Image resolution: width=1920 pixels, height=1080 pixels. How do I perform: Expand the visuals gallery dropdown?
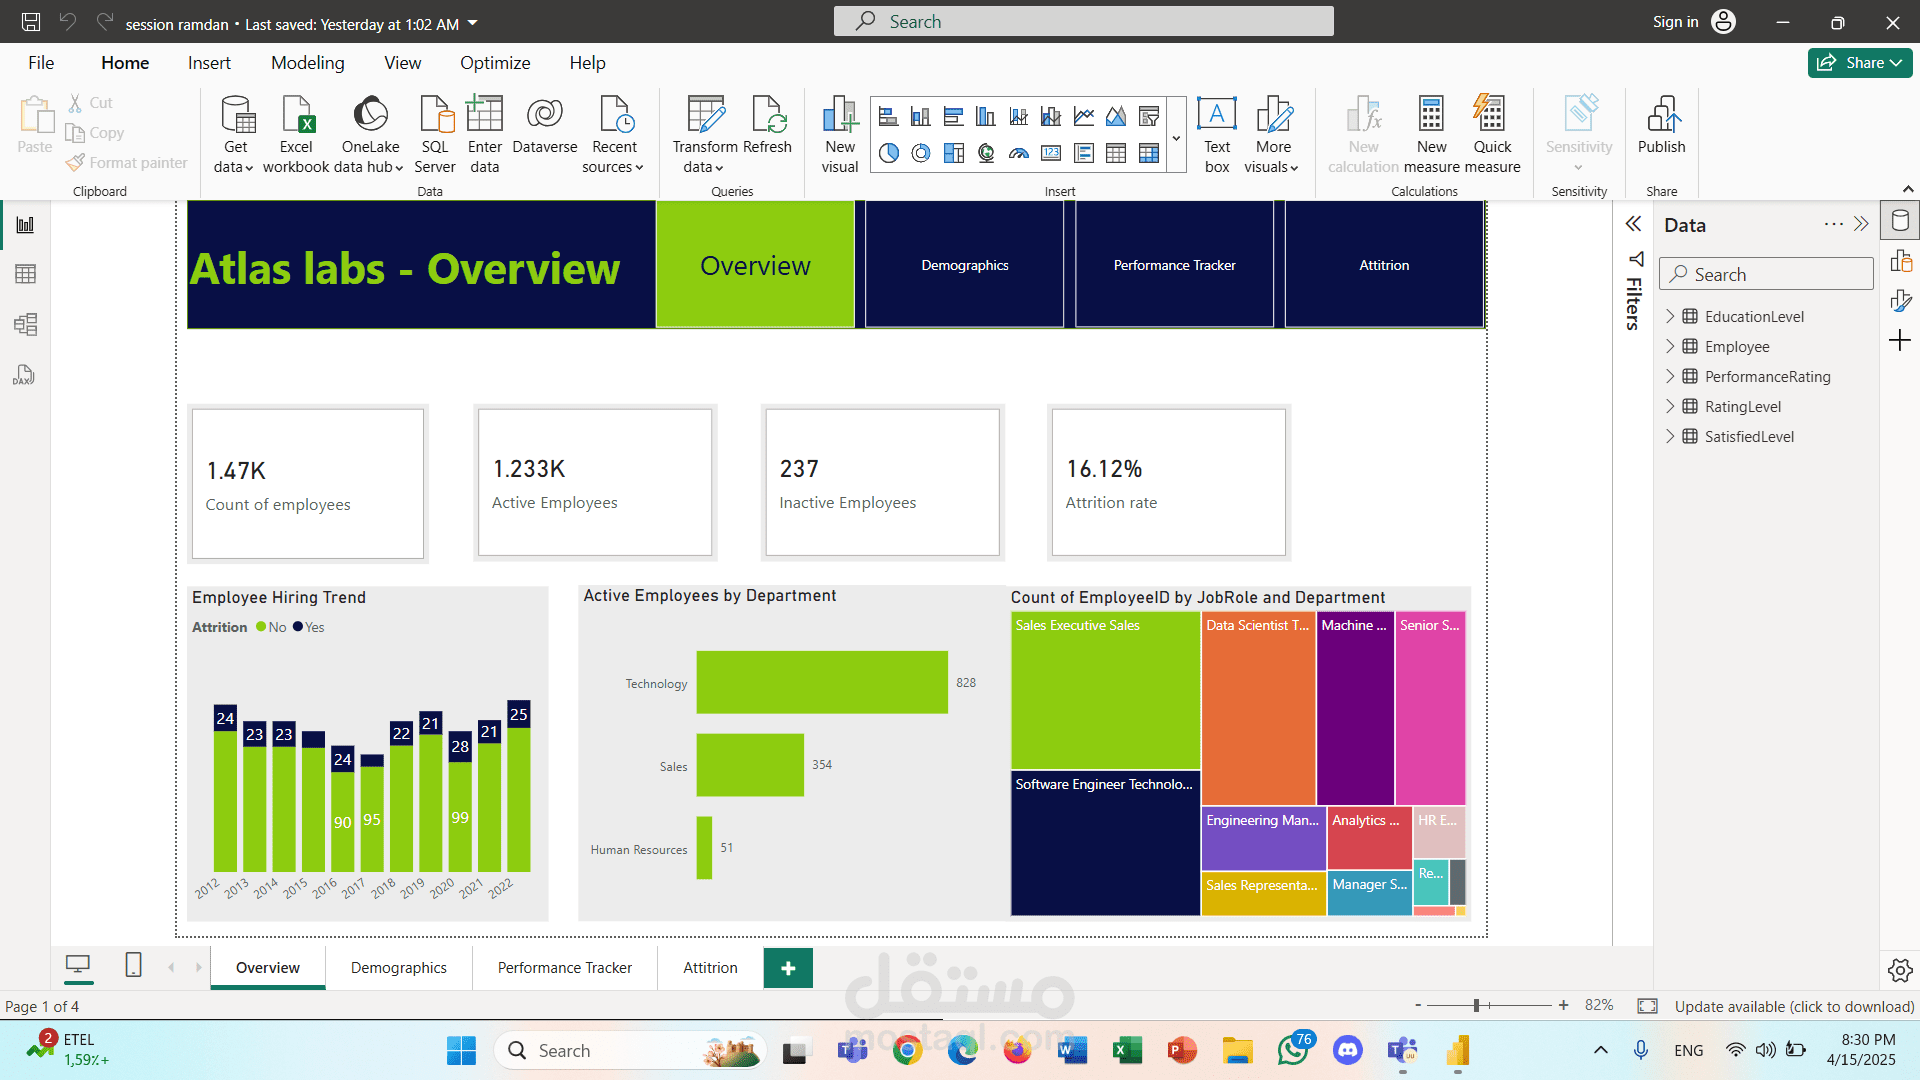[x=1177, y=136]
